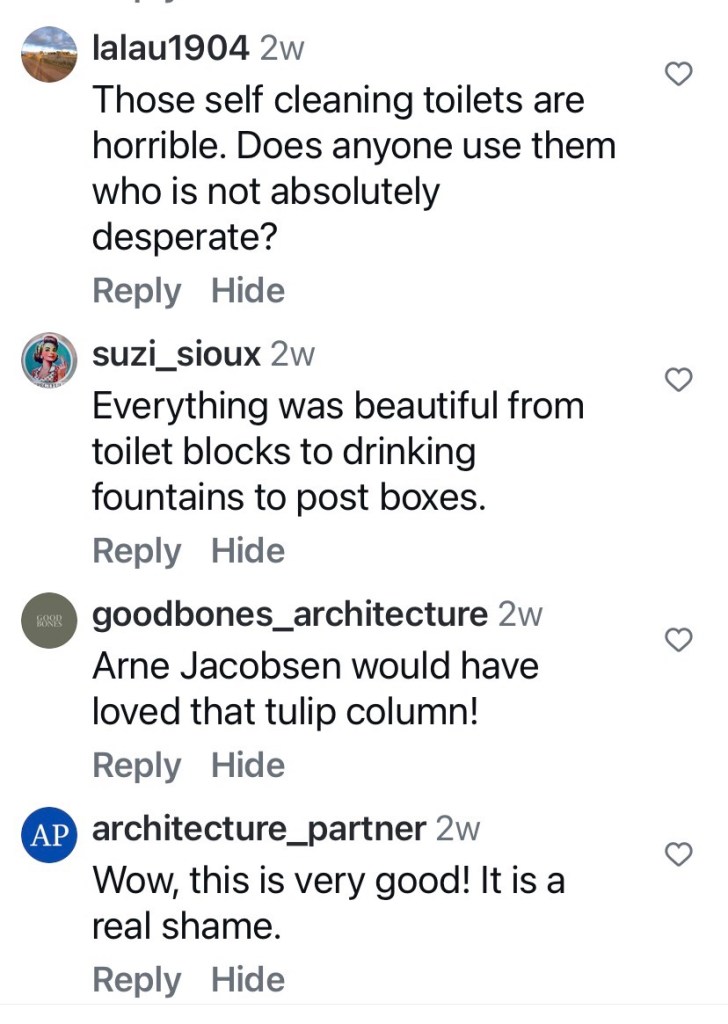Reply to lalau1904's self cleaning toilets comment

coord(136,291)
